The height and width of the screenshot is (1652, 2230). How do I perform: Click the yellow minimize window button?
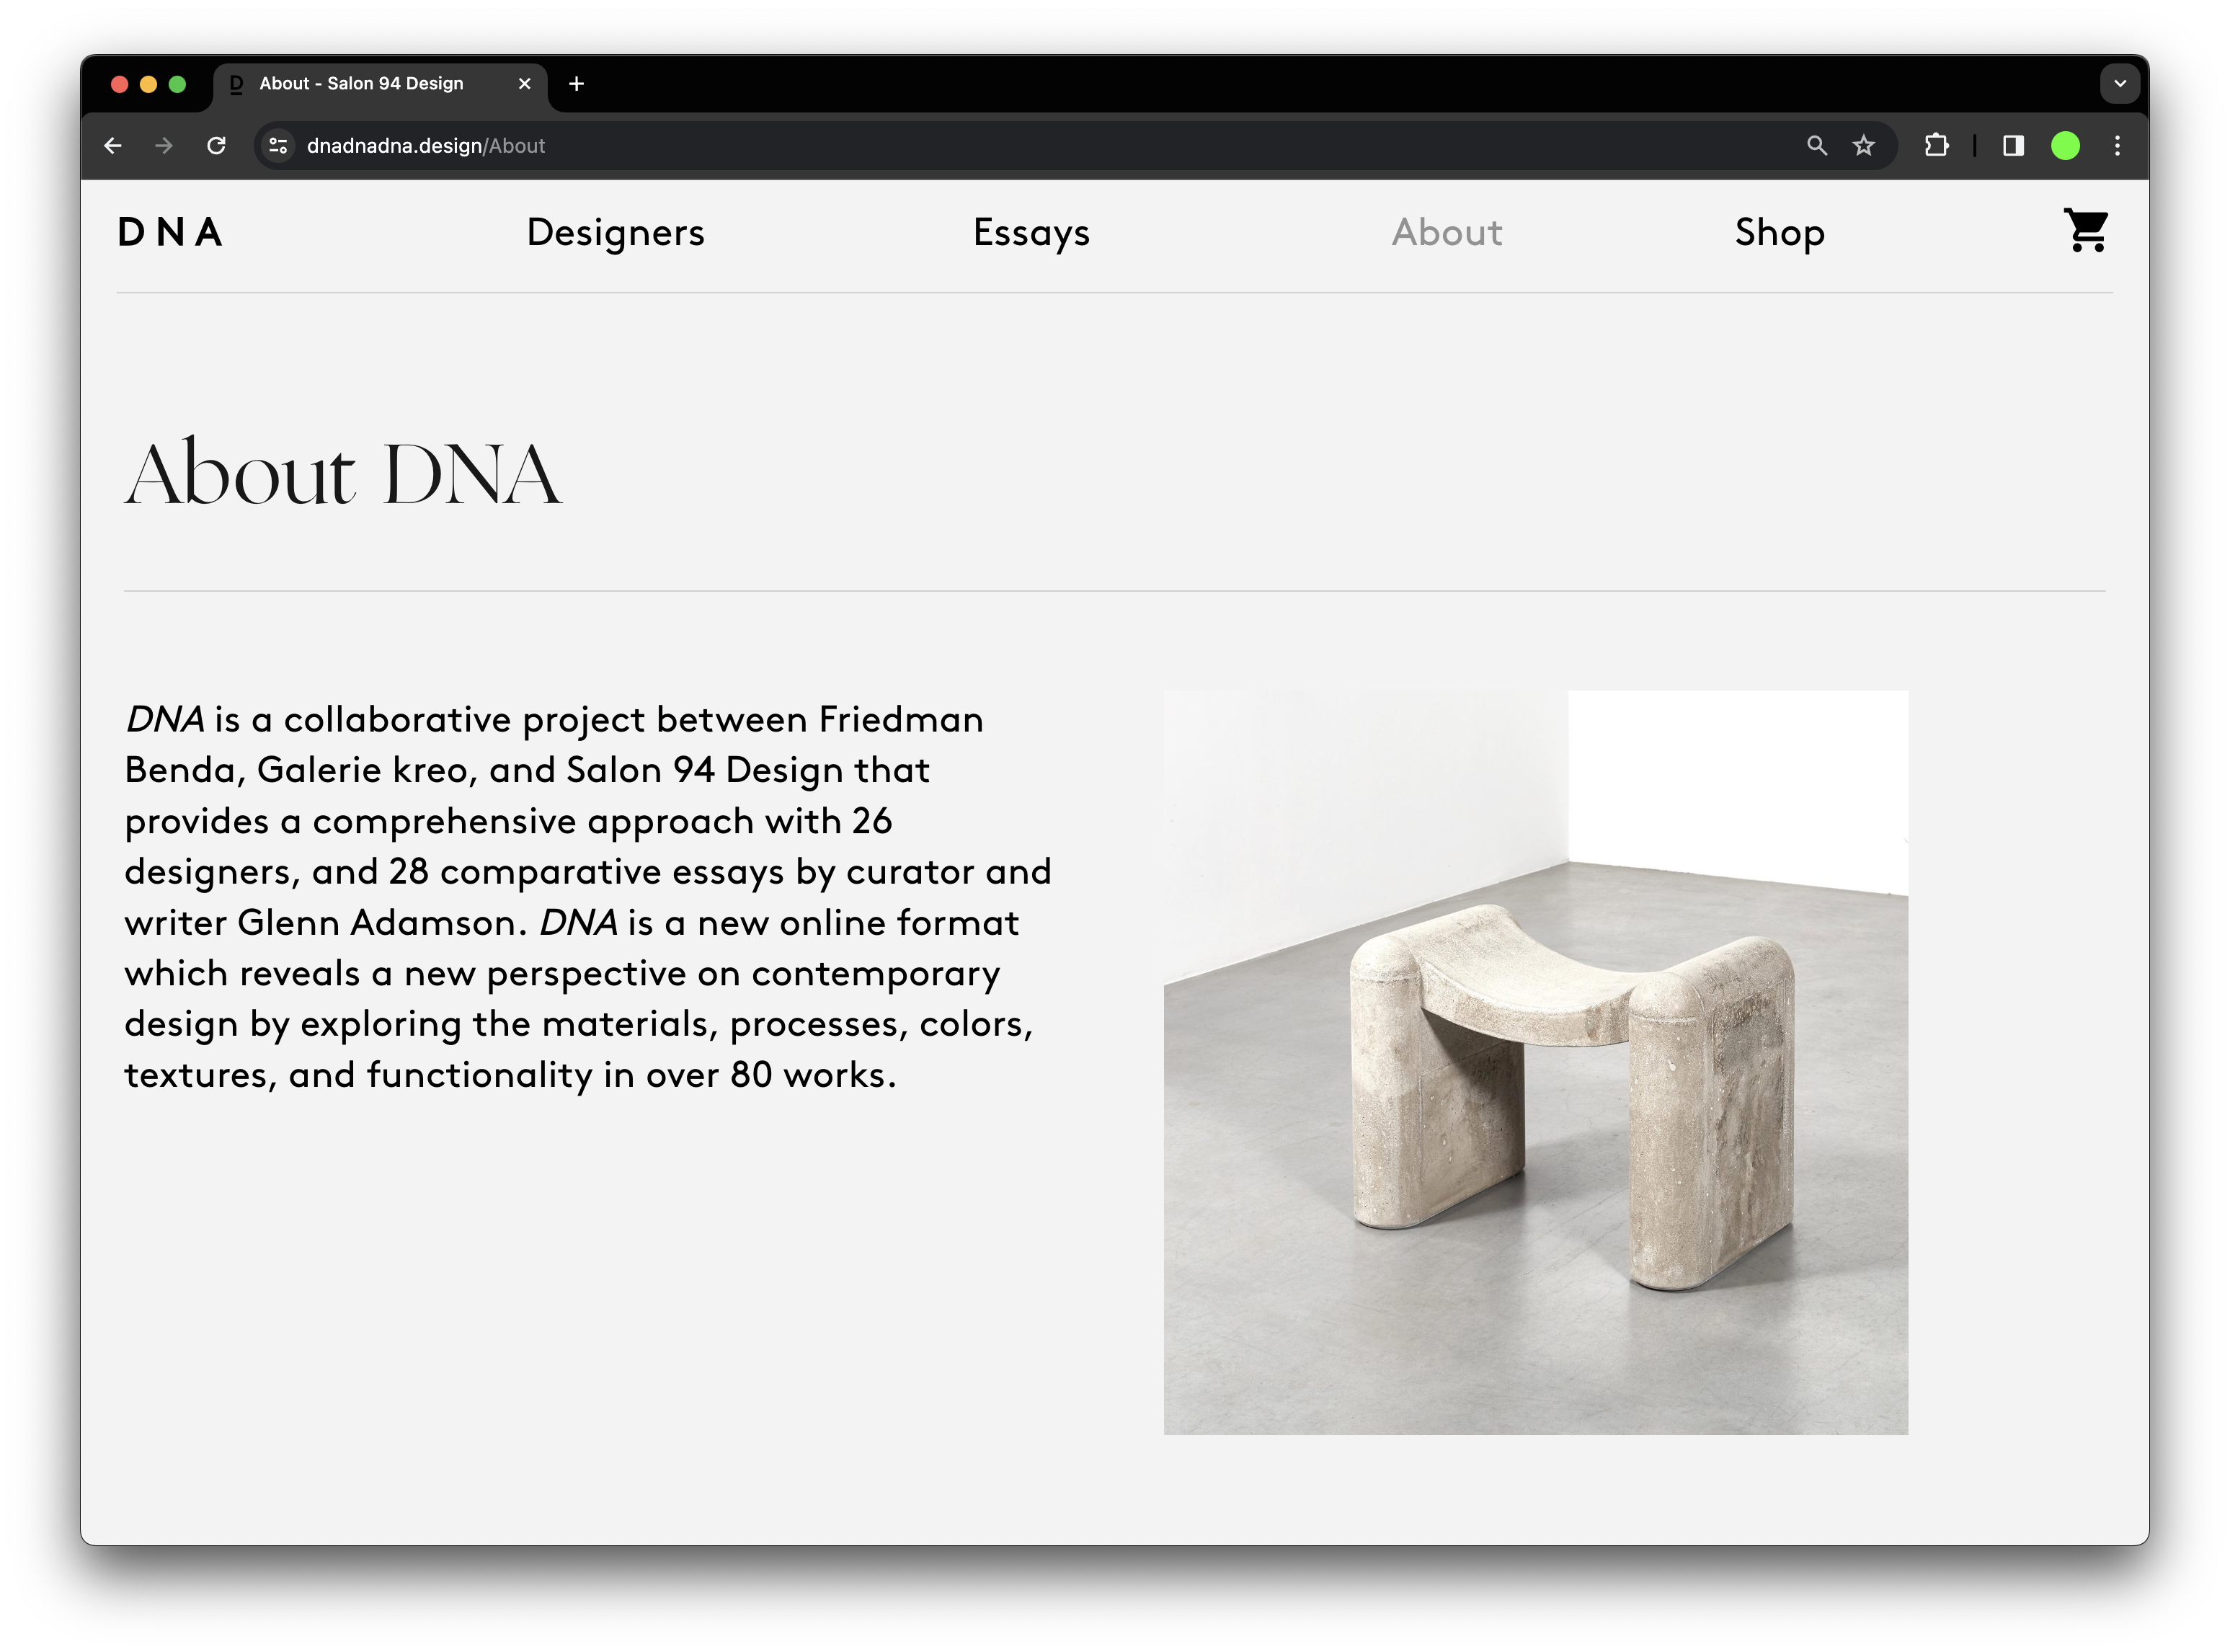pos(148,84)
